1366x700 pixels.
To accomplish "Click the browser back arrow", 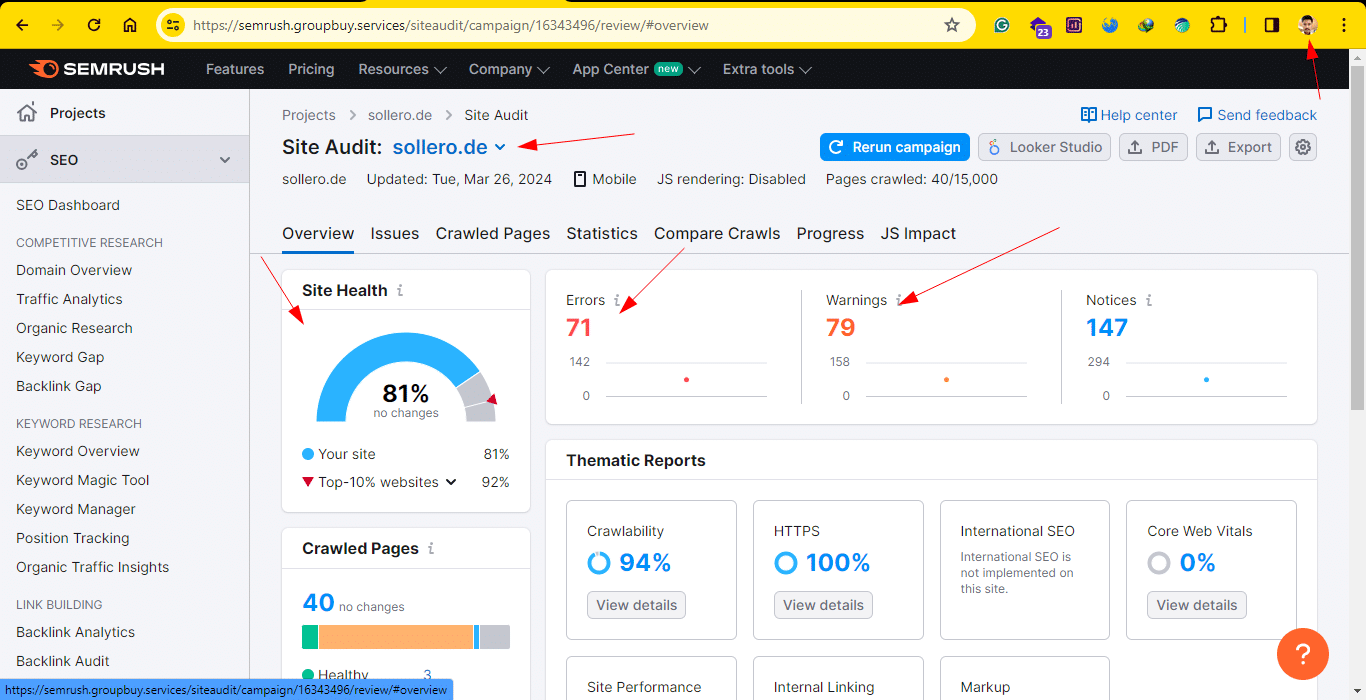I will [22, 25].
